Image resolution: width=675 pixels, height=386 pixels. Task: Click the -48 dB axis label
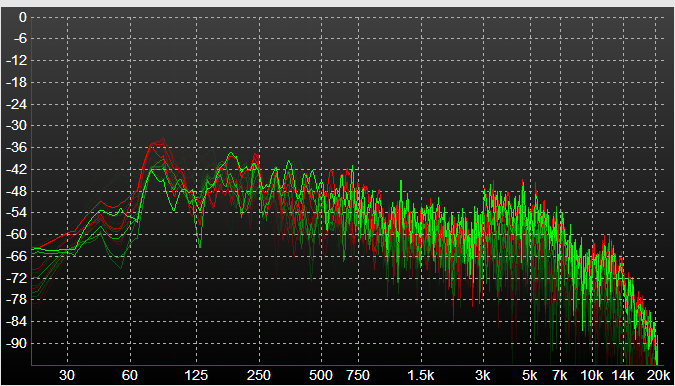click(17, 191)
